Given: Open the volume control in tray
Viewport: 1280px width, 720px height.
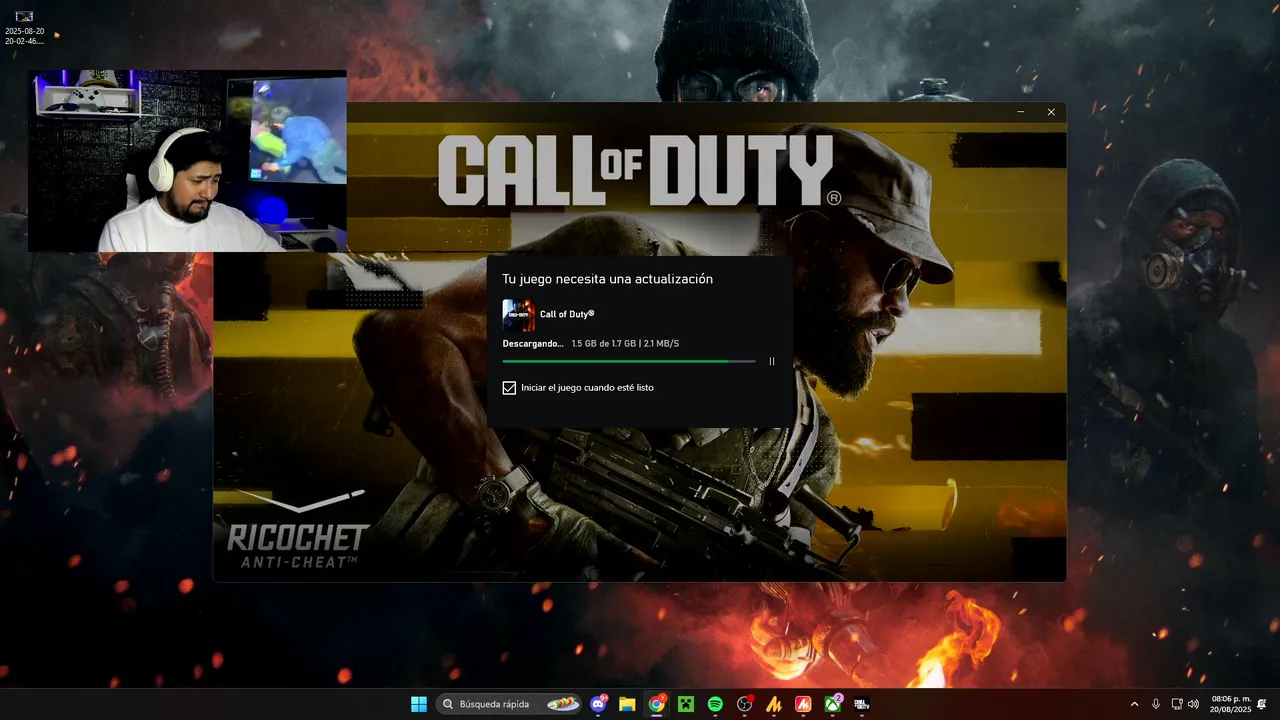Looking at the screenshot, I should click(1193, 704).
